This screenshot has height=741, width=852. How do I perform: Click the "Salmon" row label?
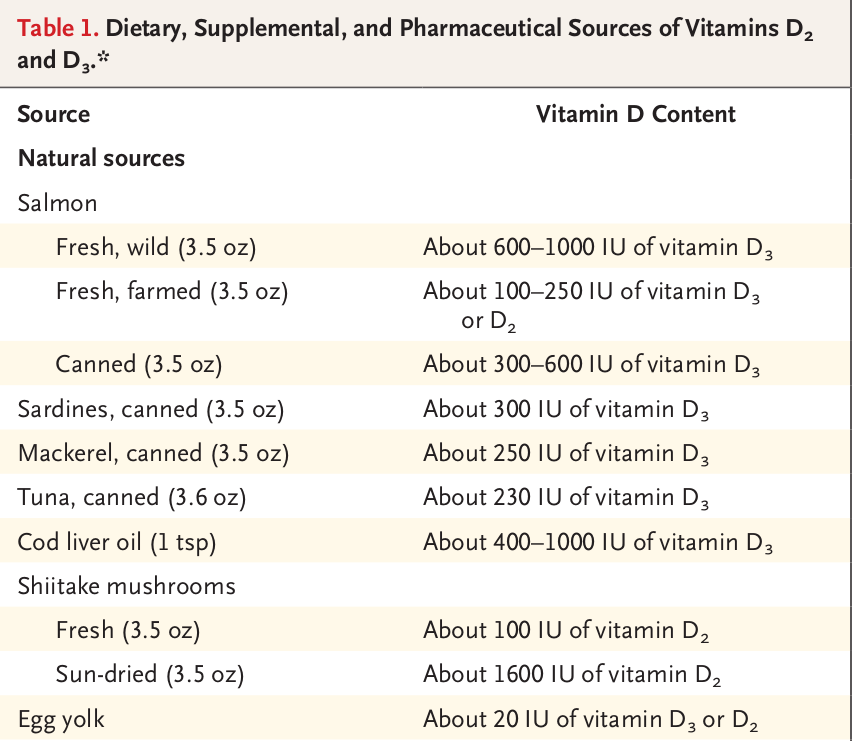[57, 203]
